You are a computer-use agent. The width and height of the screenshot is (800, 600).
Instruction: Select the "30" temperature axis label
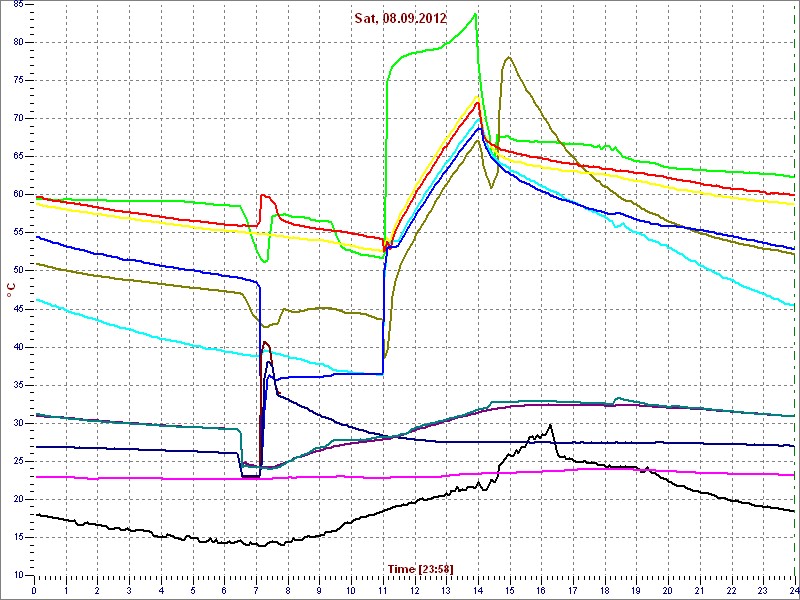[18, 423]
